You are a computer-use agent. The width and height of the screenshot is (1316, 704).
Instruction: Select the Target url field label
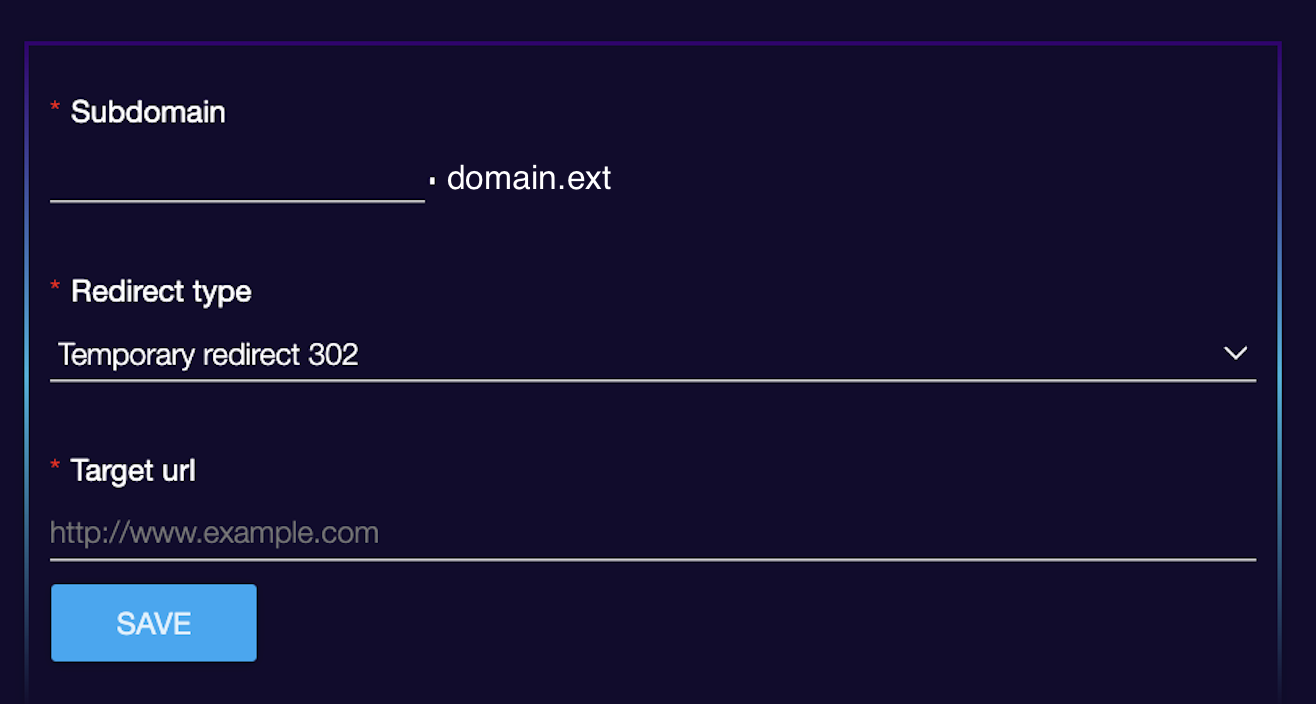[x=133, y=470]
